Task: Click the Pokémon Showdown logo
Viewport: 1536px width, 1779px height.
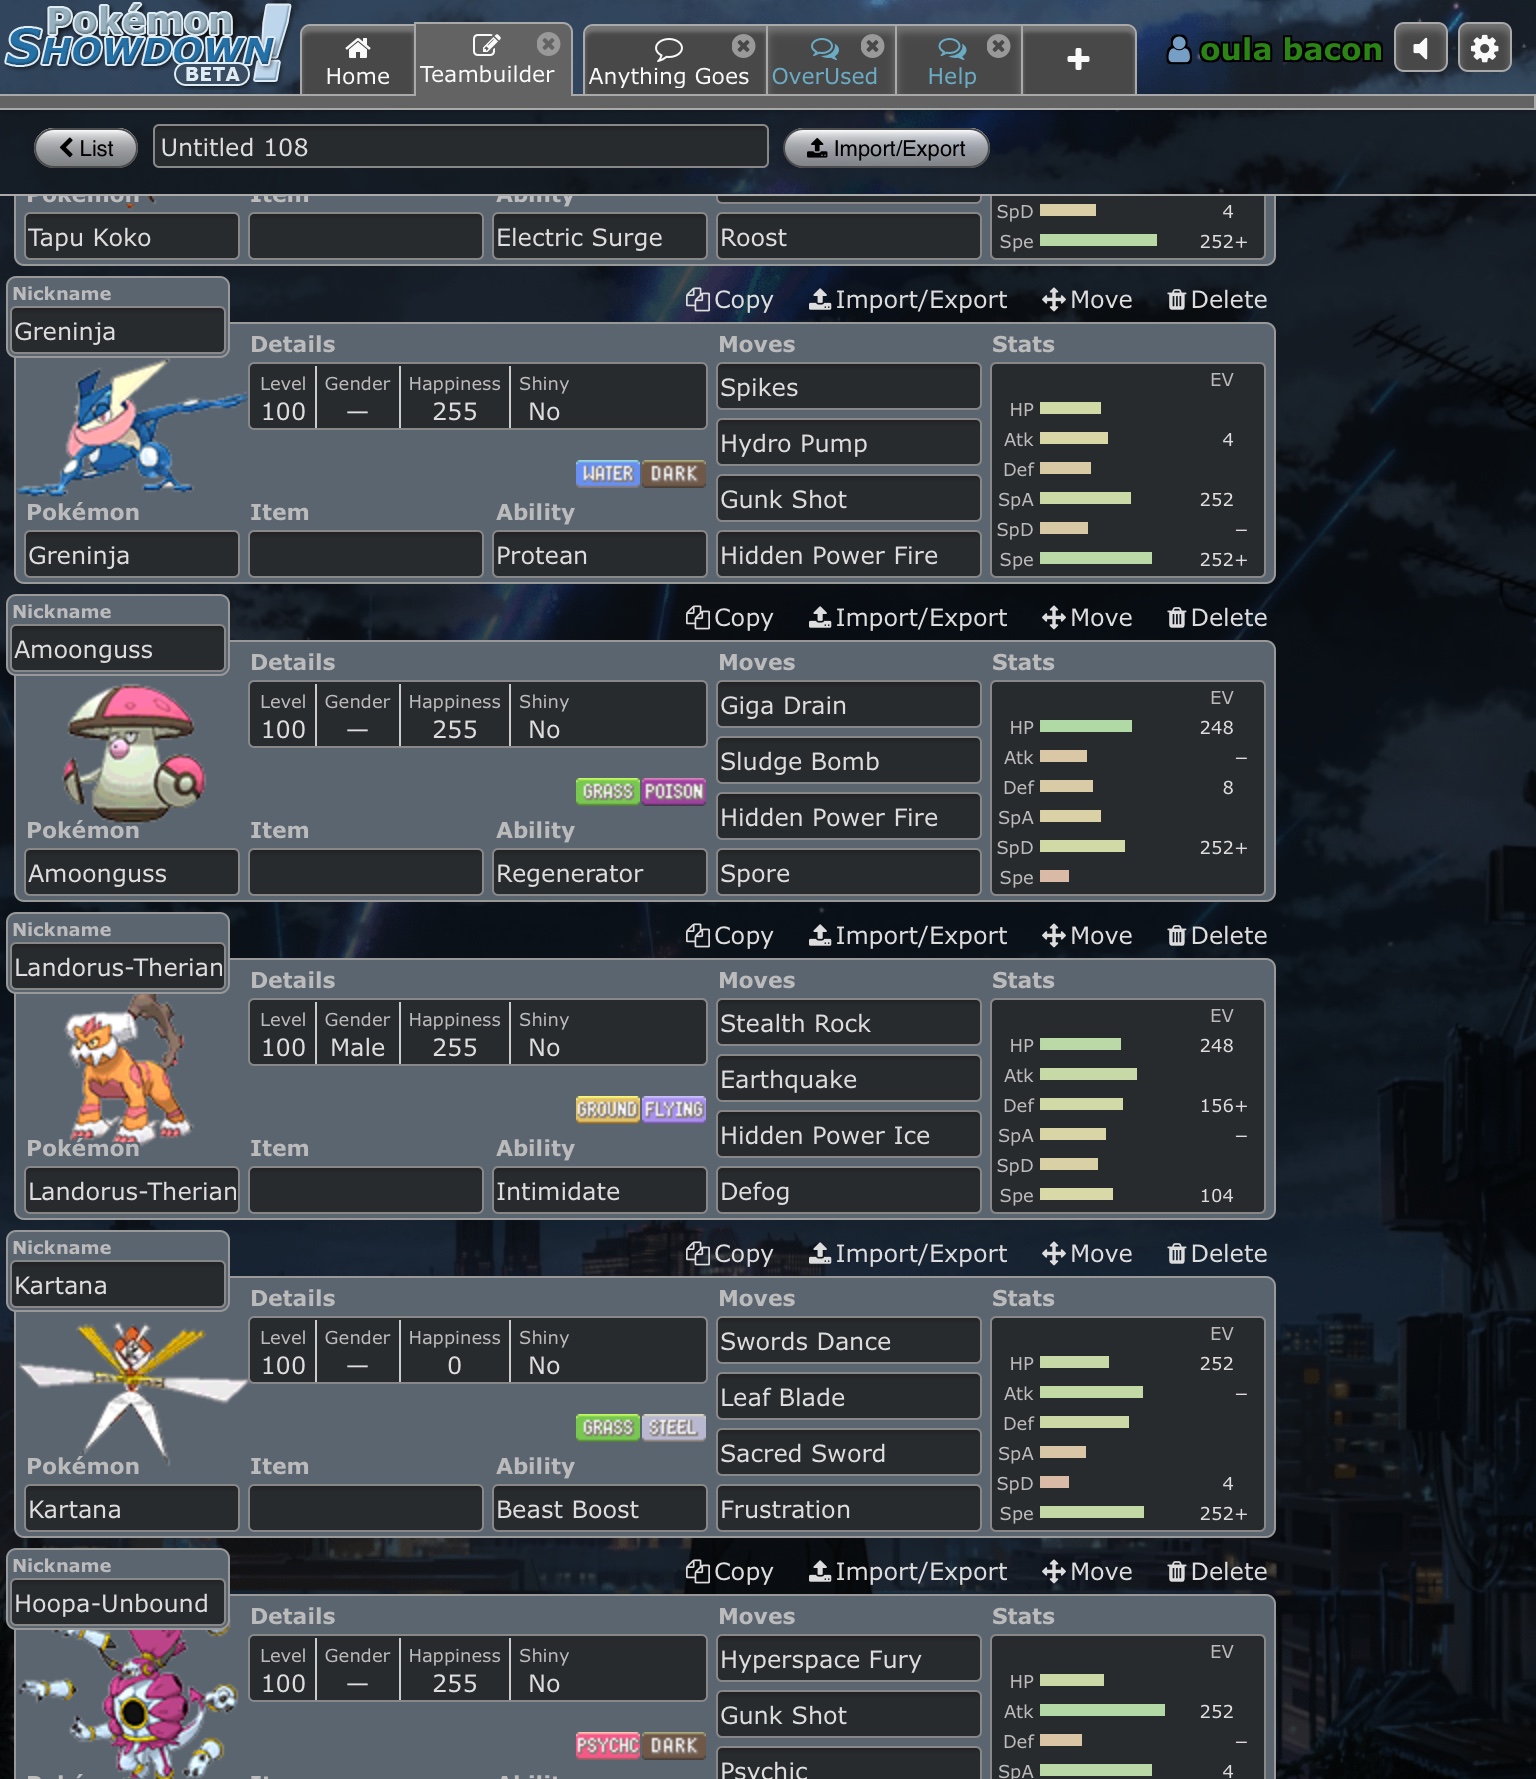Action: [148, 45]
